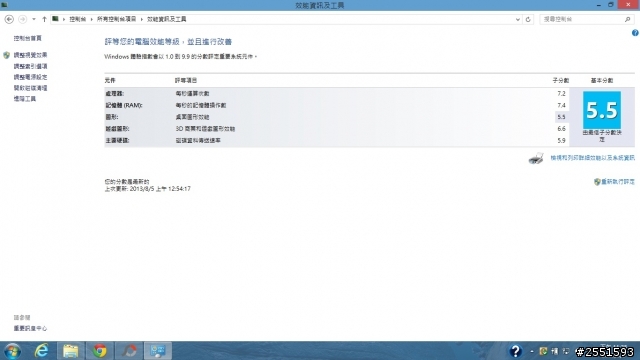Switch to Control Panel taskbar button
The width and height of the screenshot is (640, 360).
tap(158, 351)
